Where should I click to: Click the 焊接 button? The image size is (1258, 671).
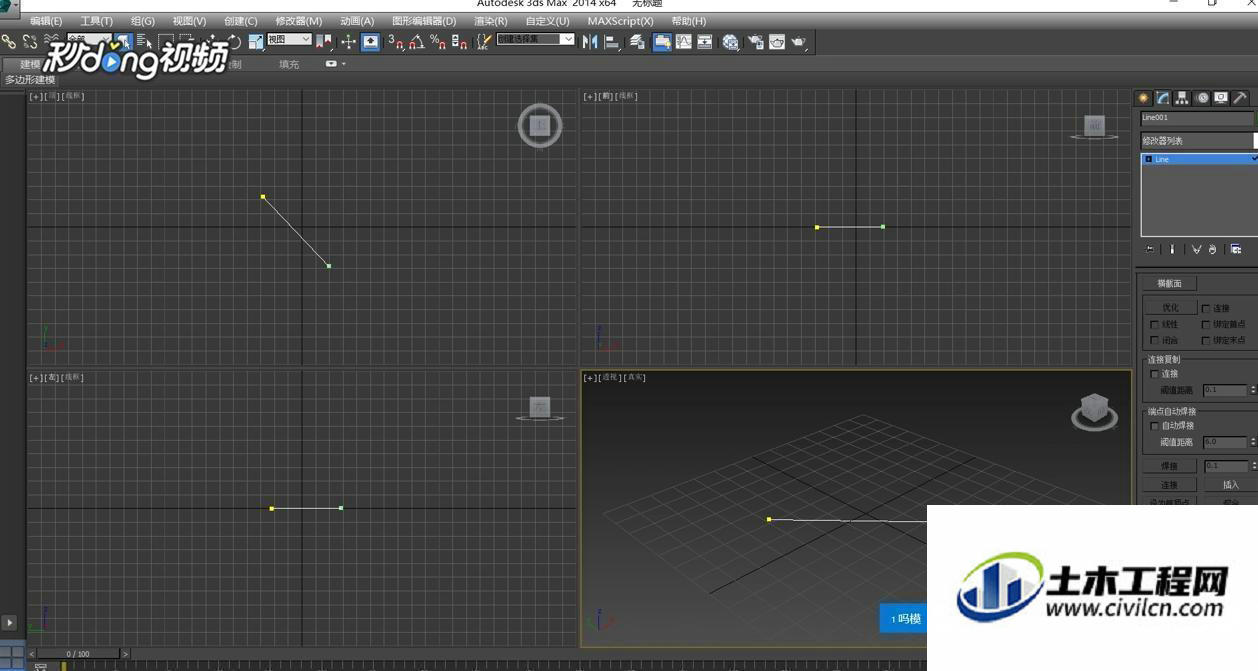click(1170, 466)
